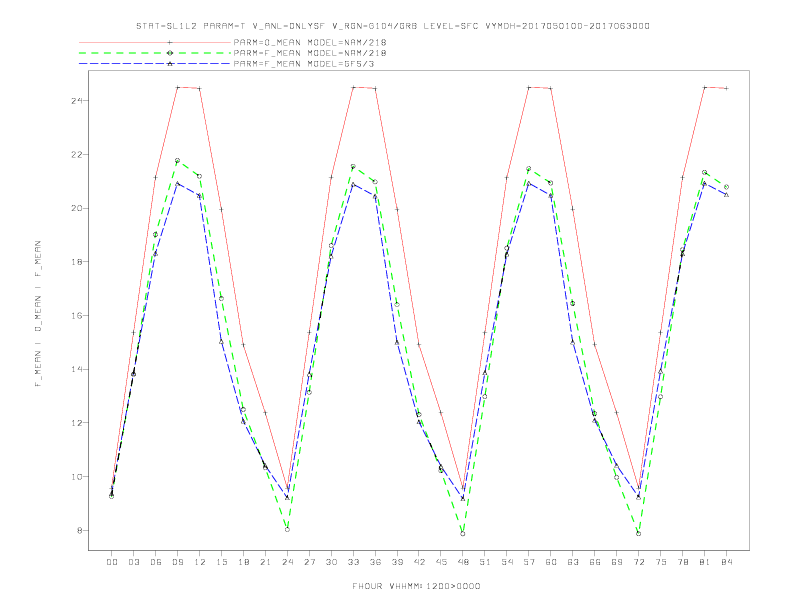Click x-axis forecast hour label 27

tap(309, 562)
